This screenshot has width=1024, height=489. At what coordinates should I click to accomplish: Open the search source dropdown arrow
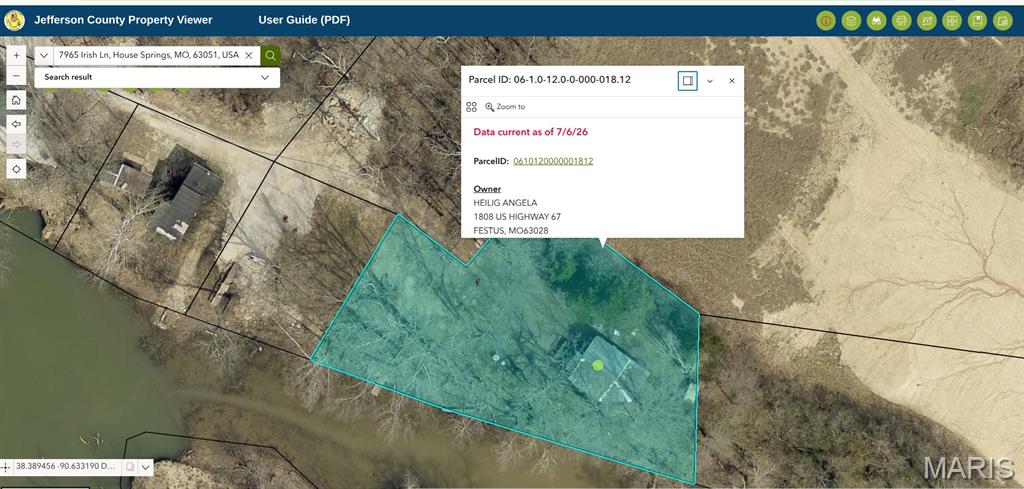tap(44, 55)
